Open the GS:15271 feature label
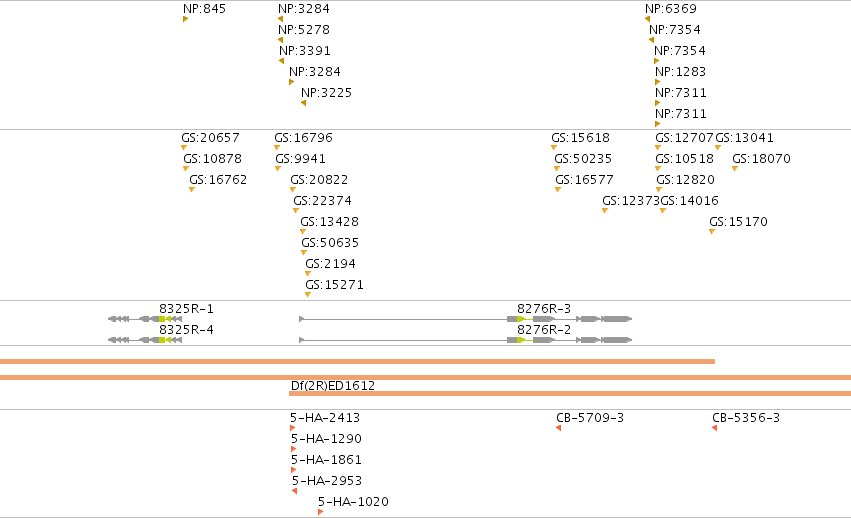Screen dimensions: 851x518 click(x=334, y=285)
